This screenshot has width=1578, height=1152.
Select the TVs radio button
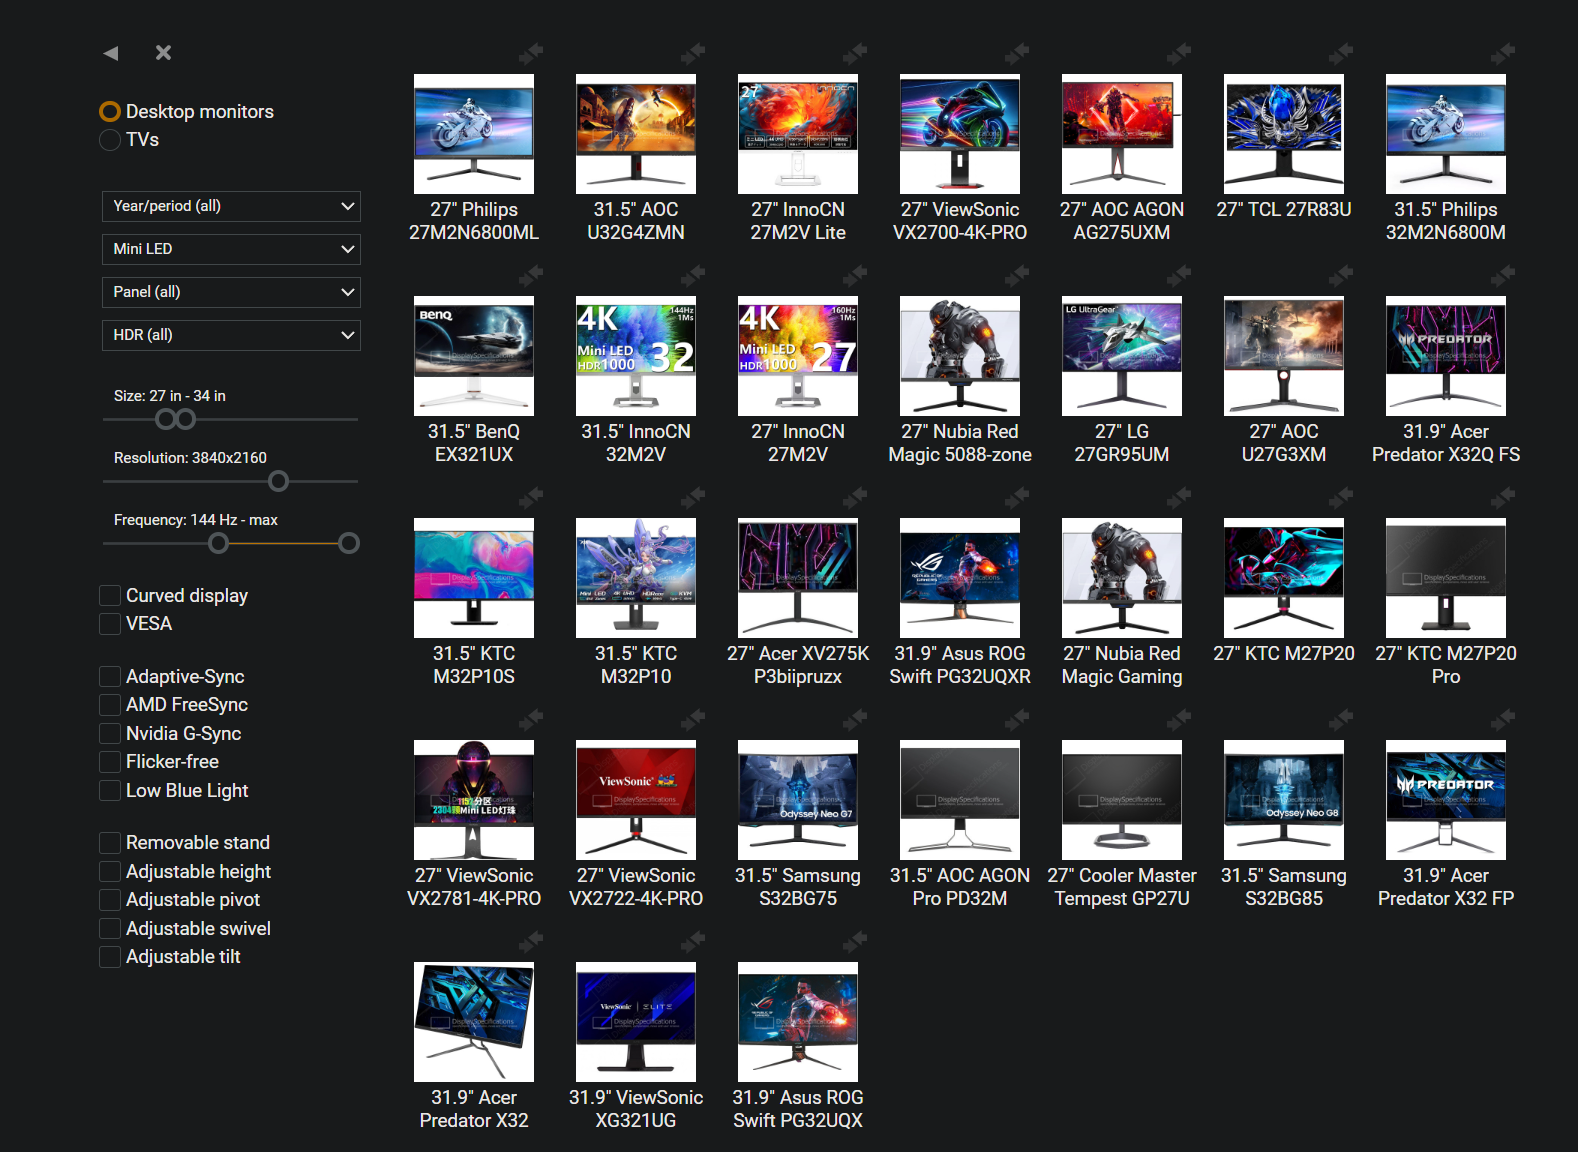[x=110, y=139]
